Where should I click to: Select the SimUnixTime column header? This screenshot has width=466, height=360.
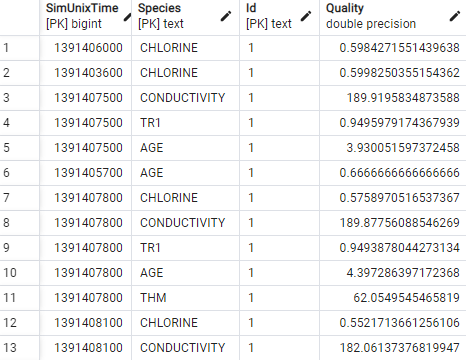click(86, 17)
